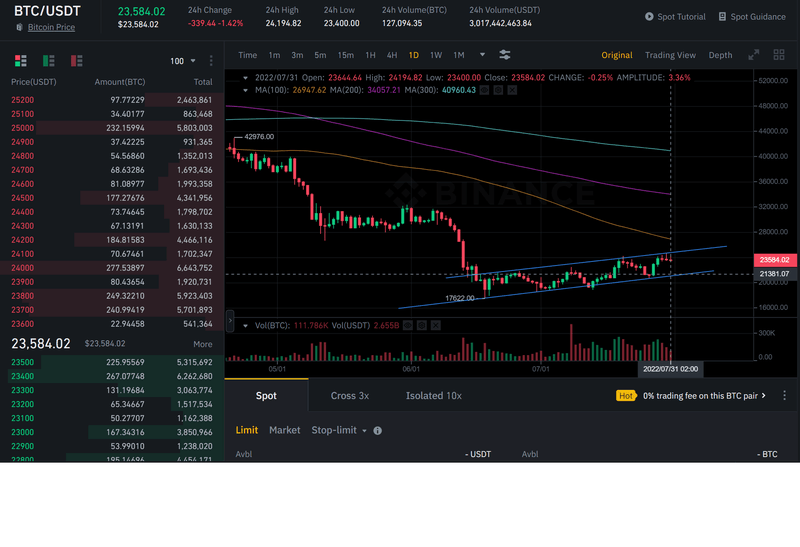Click buy order at price 23500

(112, 362)
